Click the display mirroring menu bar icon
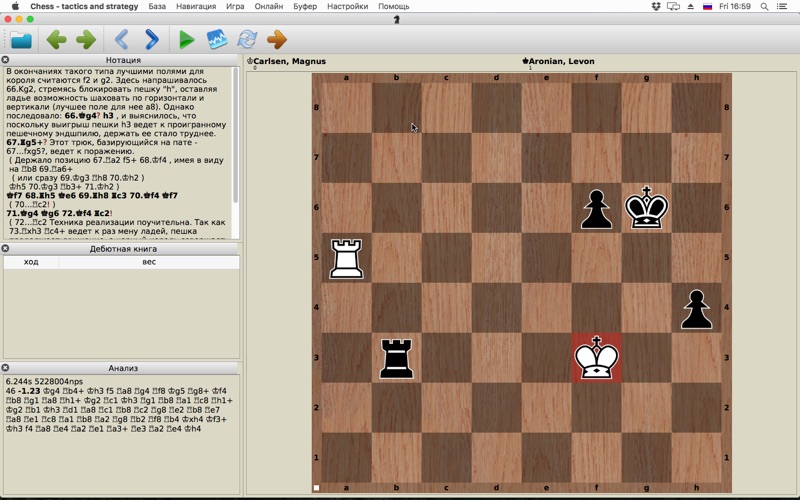Viewport: 800px width, 500px height. (x=673, y=6)
